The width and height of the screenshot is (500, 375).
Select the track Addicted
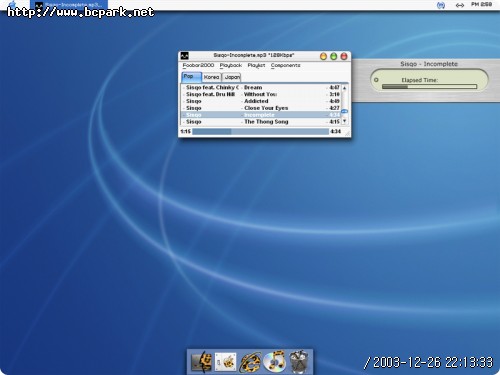pos(261,101)
